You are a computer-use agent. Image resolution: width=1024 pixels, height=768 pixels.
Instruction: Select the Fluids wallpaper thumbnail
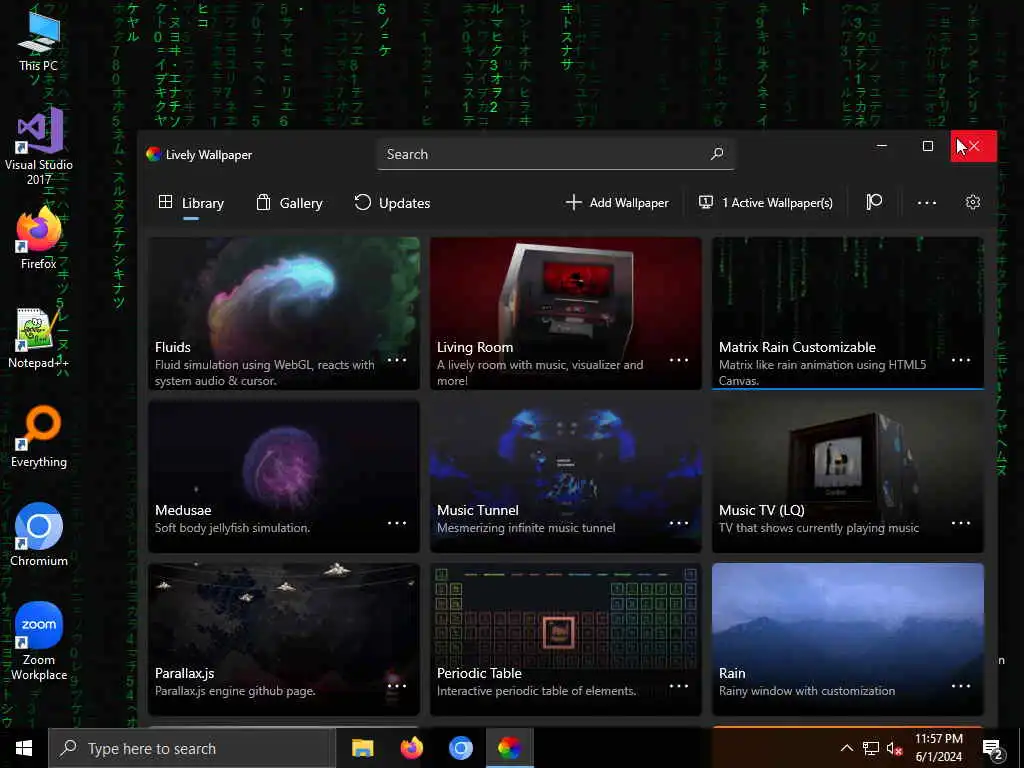tap(284, 313)
